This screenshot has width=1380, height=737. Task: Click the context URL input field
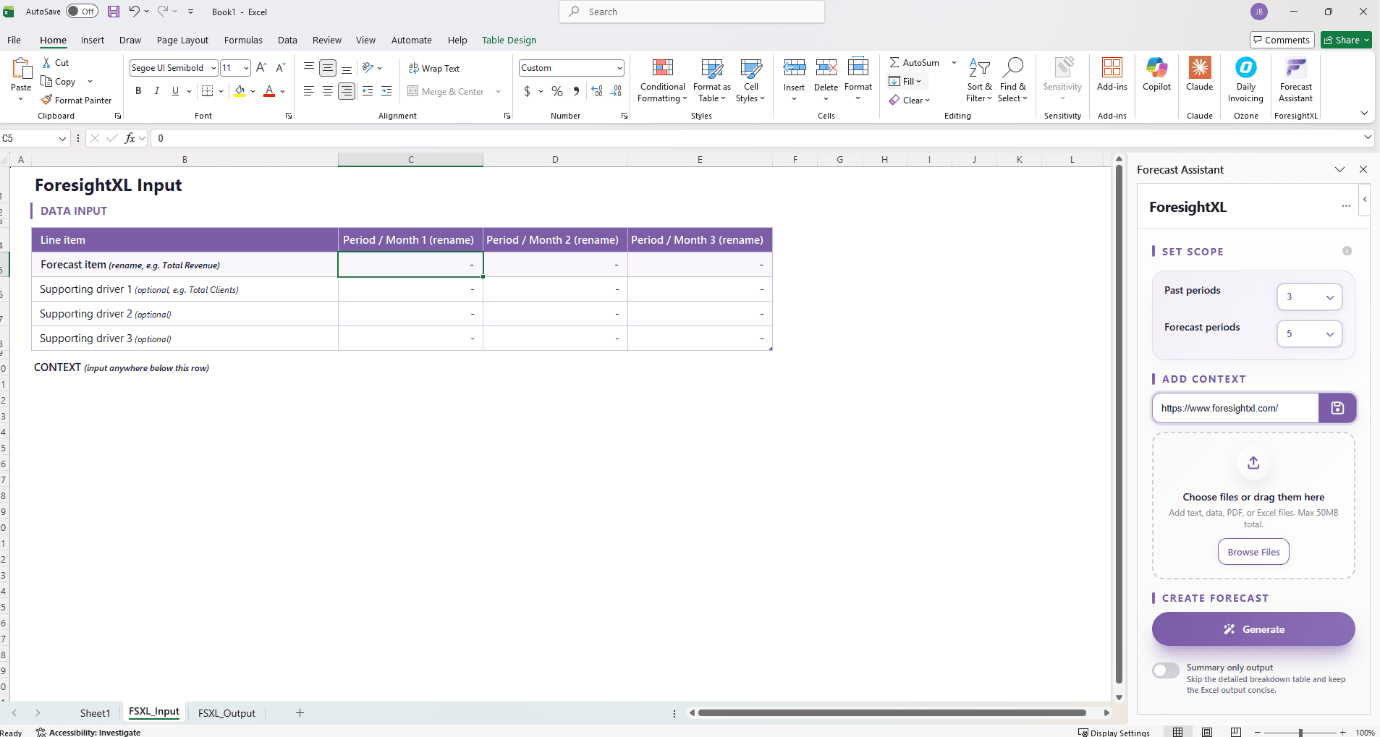[x=1236, y=408]
